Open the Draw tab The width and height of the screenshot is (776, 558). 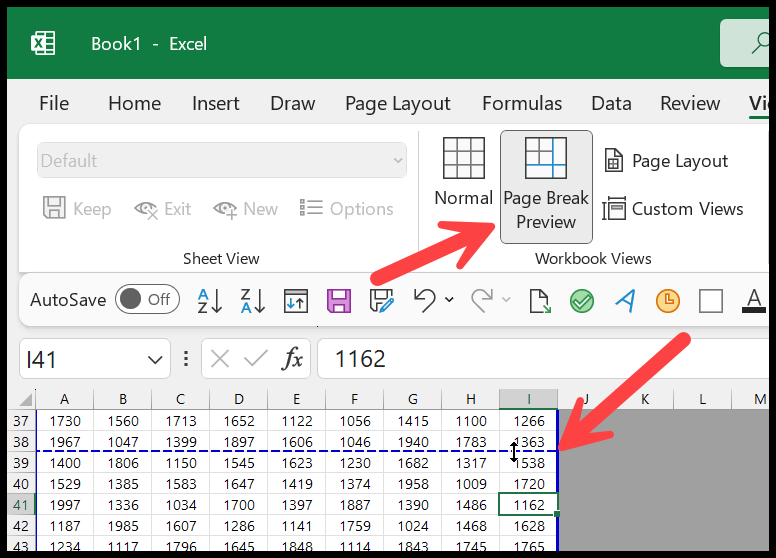point(292,103)
